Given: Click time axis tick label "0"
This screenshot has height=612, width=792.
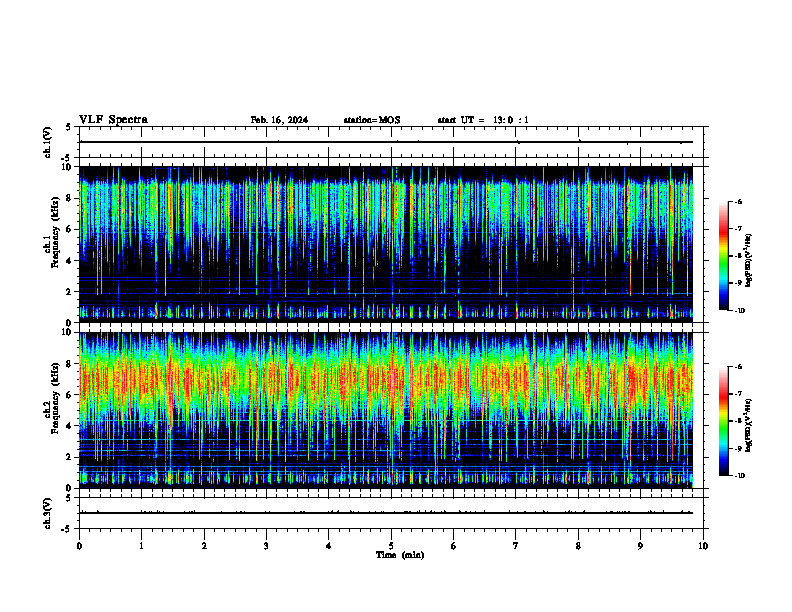Looking at the screenshot, I should 79,546.
